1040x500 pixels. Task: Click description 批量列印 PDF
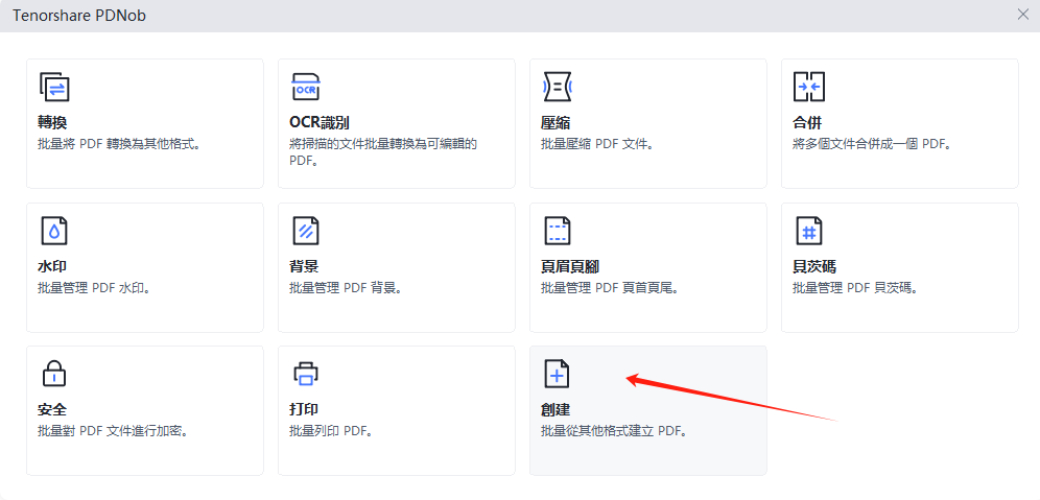coord(331,432)
